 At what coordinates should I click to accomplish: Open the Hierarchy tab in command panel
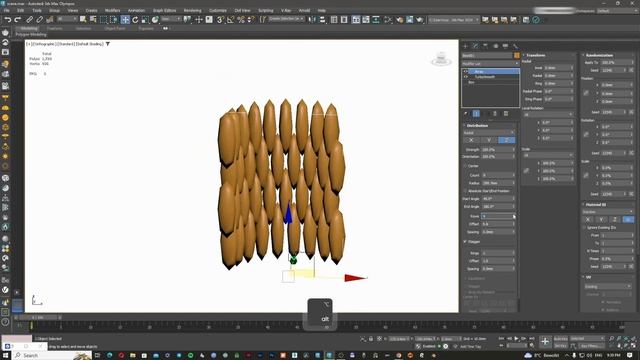coord(485,46)
